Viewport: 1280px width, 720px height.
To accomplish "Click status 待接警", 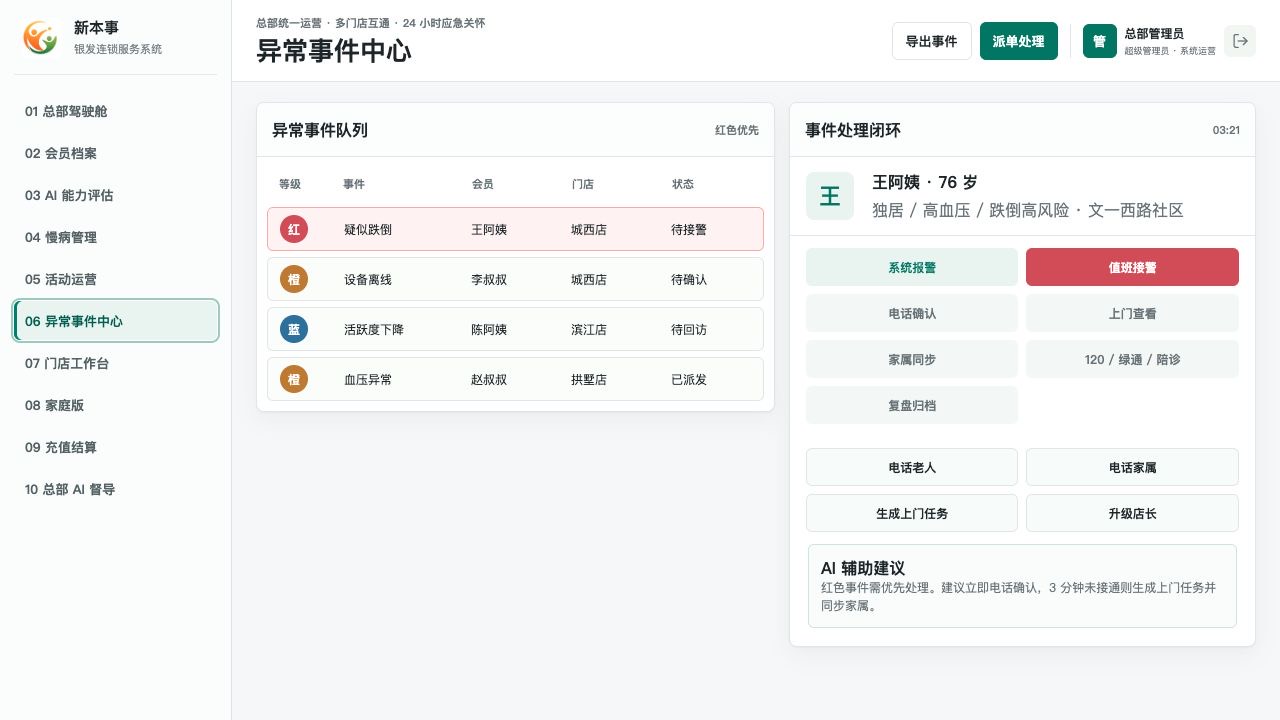I will pos(689,229).
